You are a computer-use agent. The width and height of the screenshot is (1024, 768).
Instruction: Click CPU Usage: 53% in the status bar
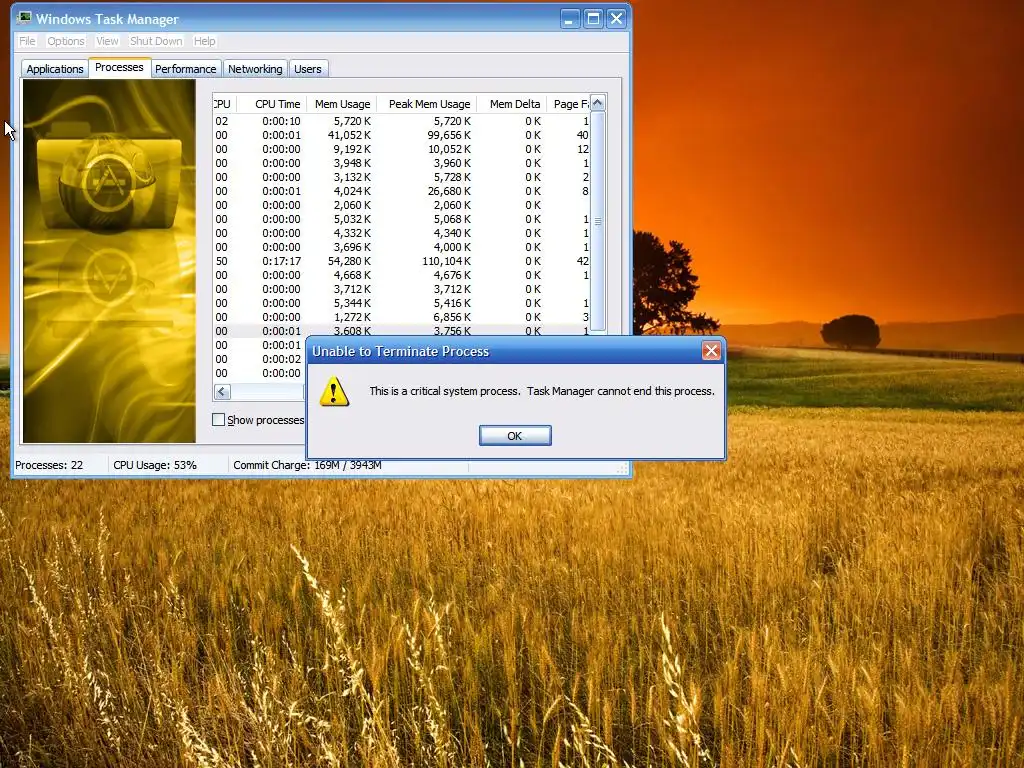pyautogui.click(x=155, y=465)
